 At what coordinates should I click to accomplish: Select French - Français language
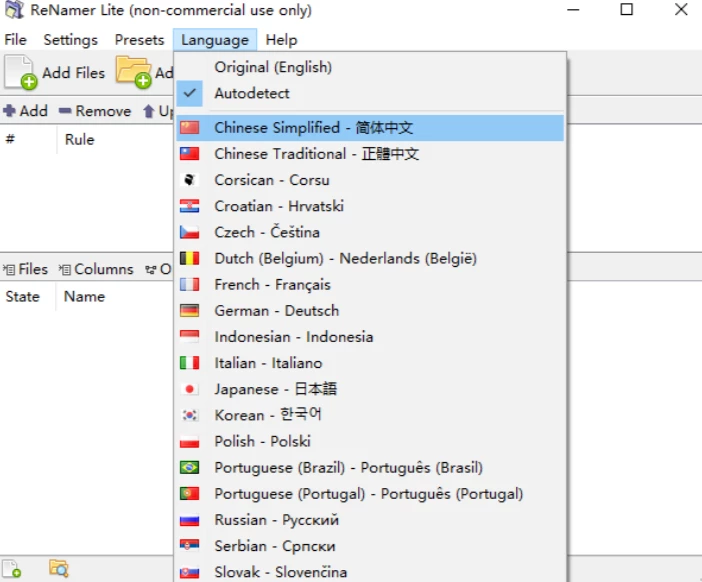click(370, 285)
